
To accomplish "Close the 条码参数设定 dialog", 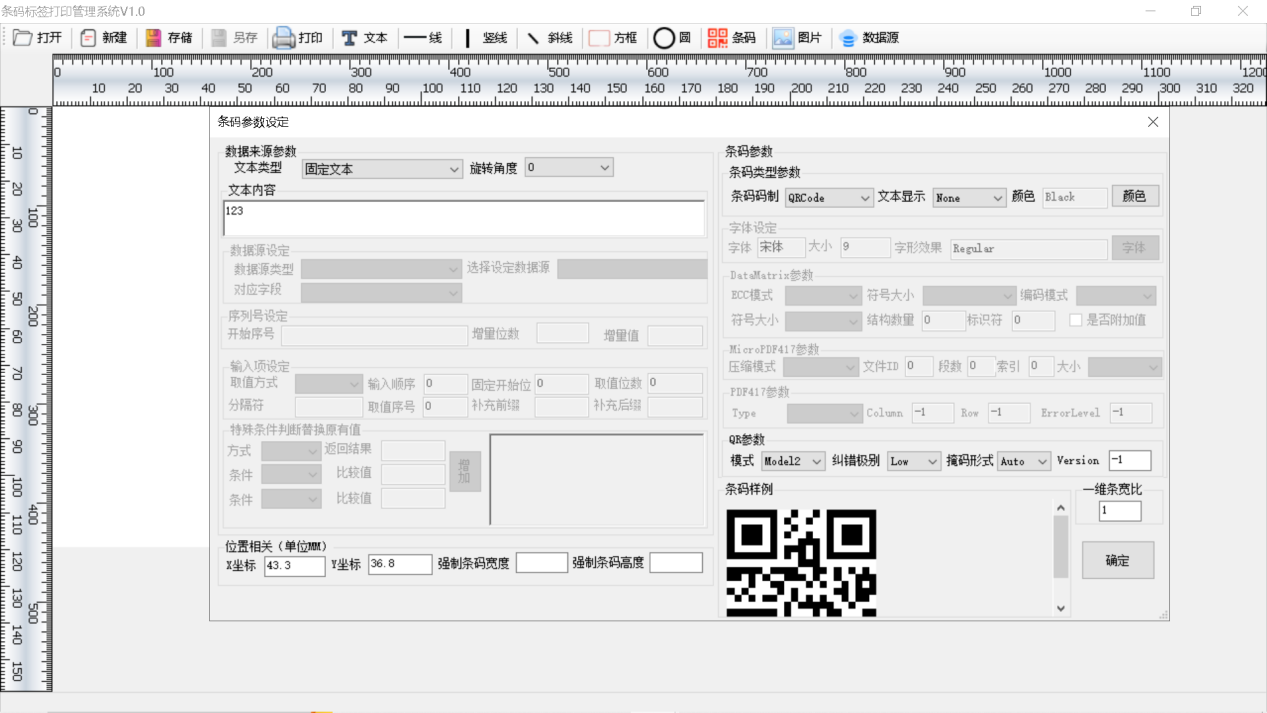I will (1153, 122).
